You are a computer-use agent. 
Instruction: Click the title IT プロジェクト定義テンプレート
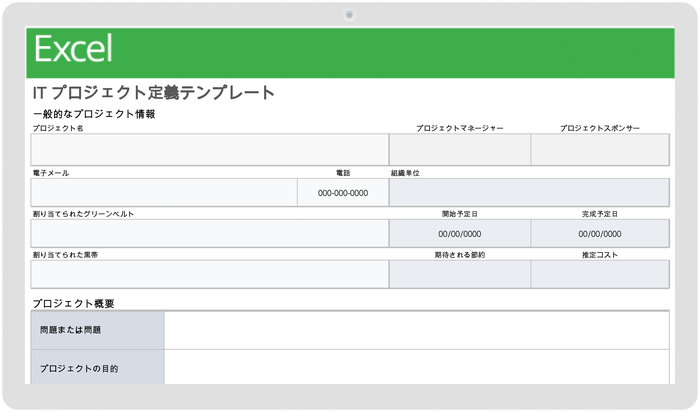(x=154, y=93)
